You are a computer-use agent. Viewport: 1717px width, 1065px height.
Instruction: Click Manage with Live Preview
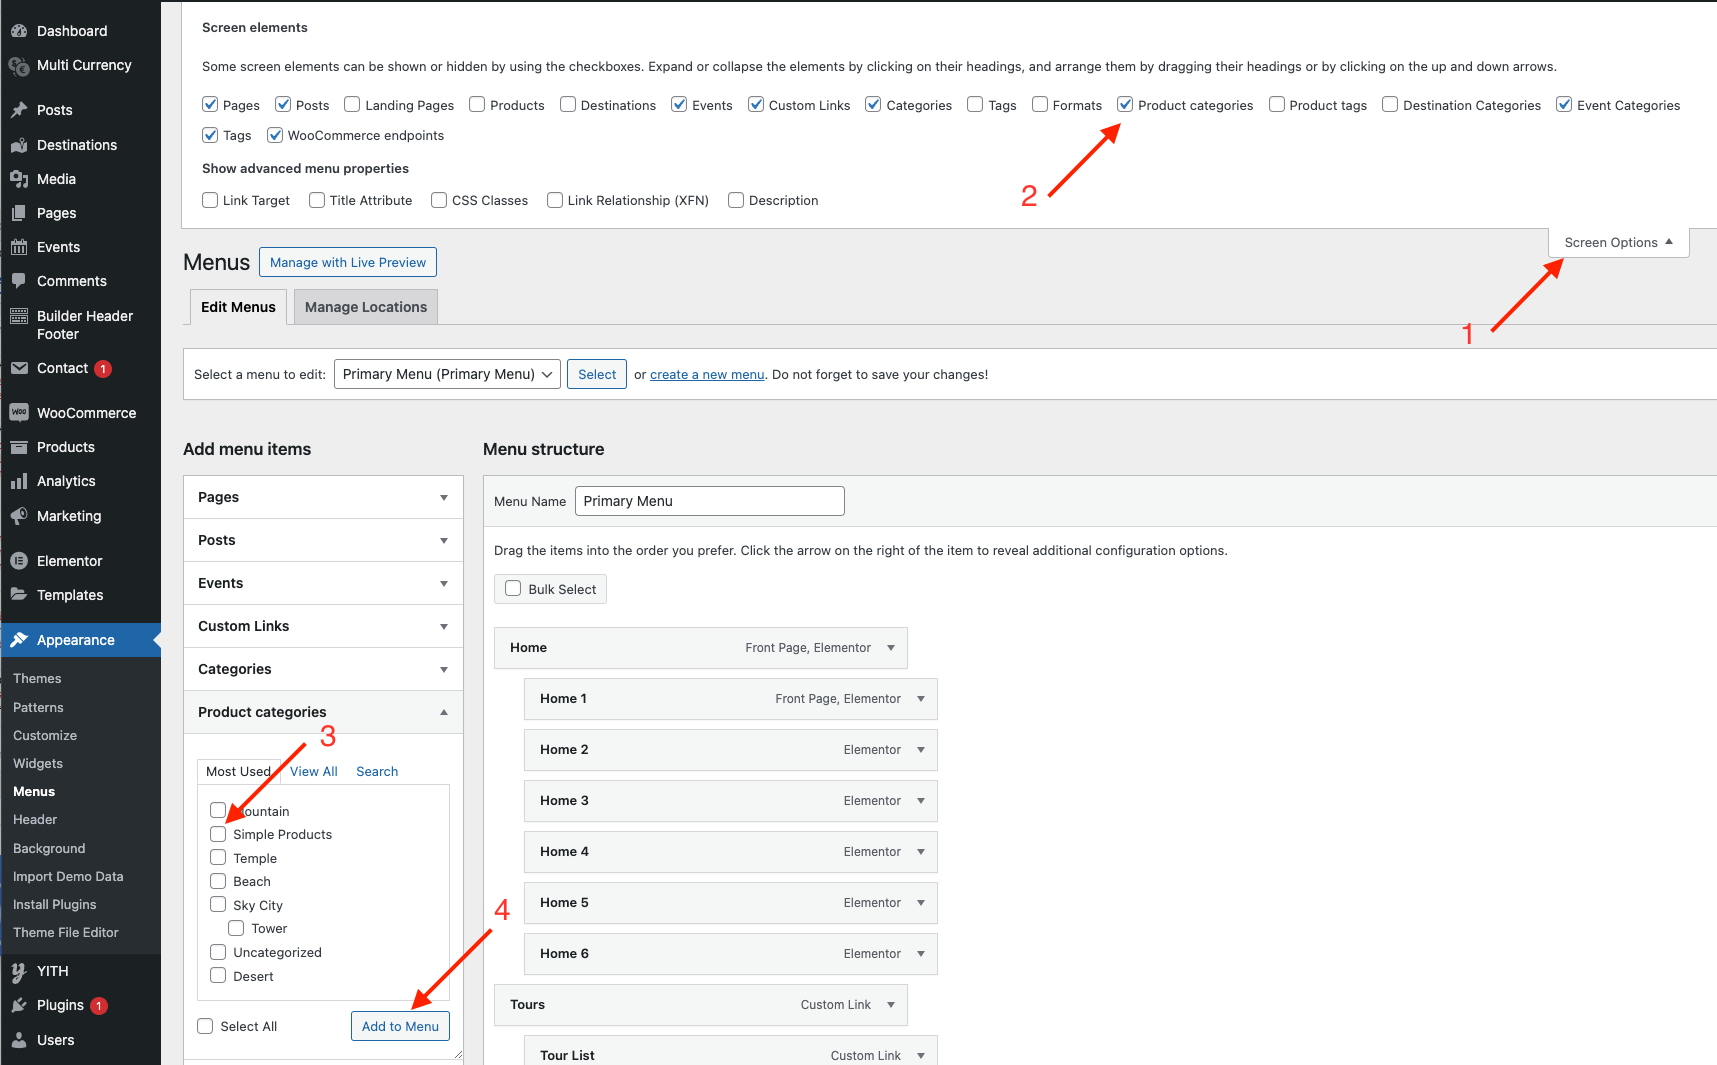[348, 262]
